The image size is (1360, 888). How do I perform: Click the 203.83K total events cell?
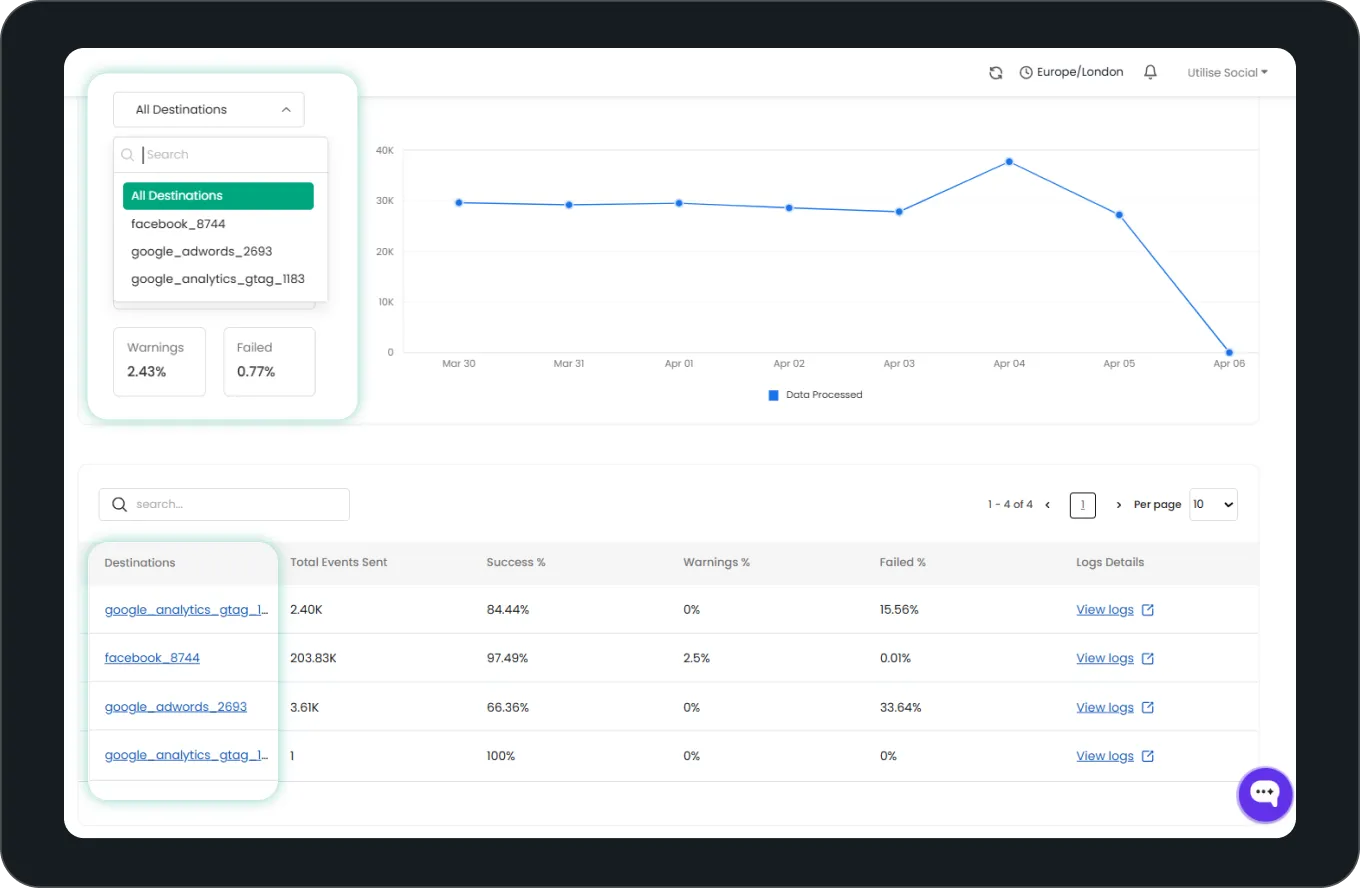point(313,658)
